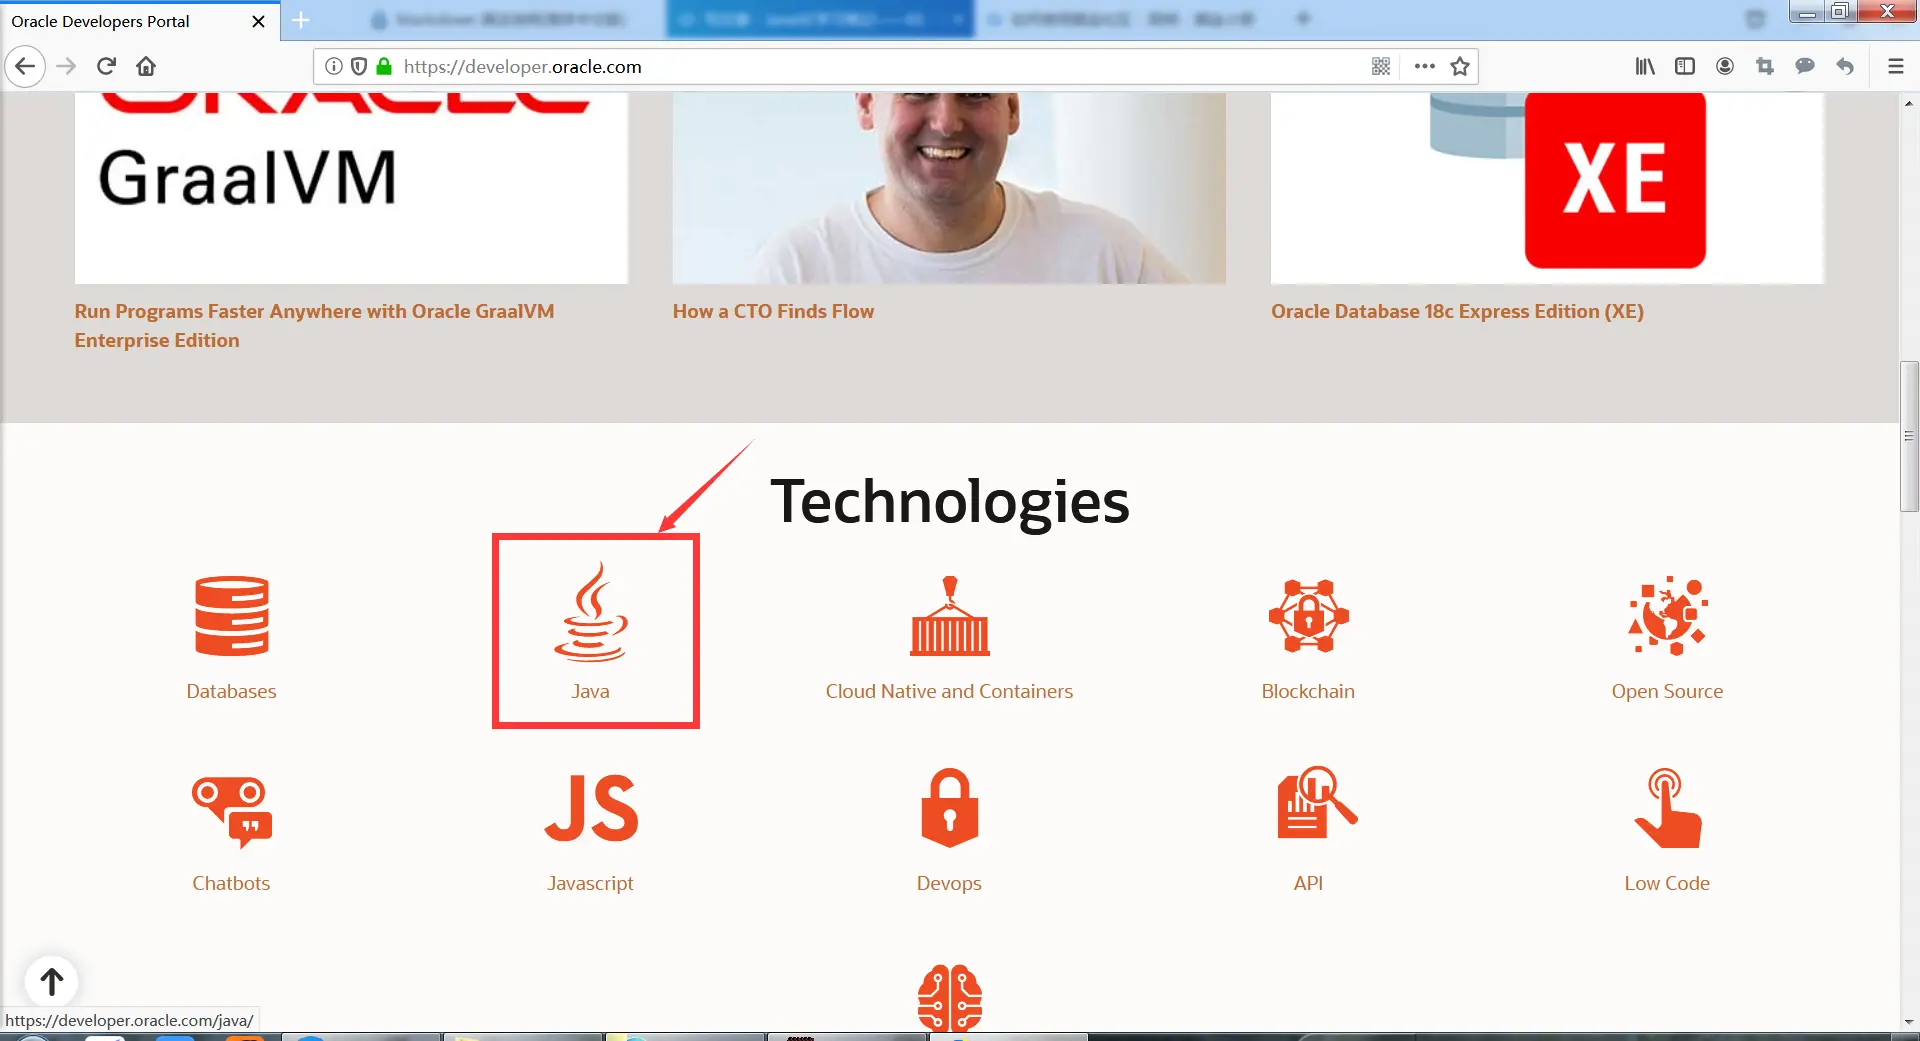This screenshot has width=1920, height=1041.
Task: Click the Chatbots speech bubble icon
Action: pyautogui.click(x=231, y=811)
